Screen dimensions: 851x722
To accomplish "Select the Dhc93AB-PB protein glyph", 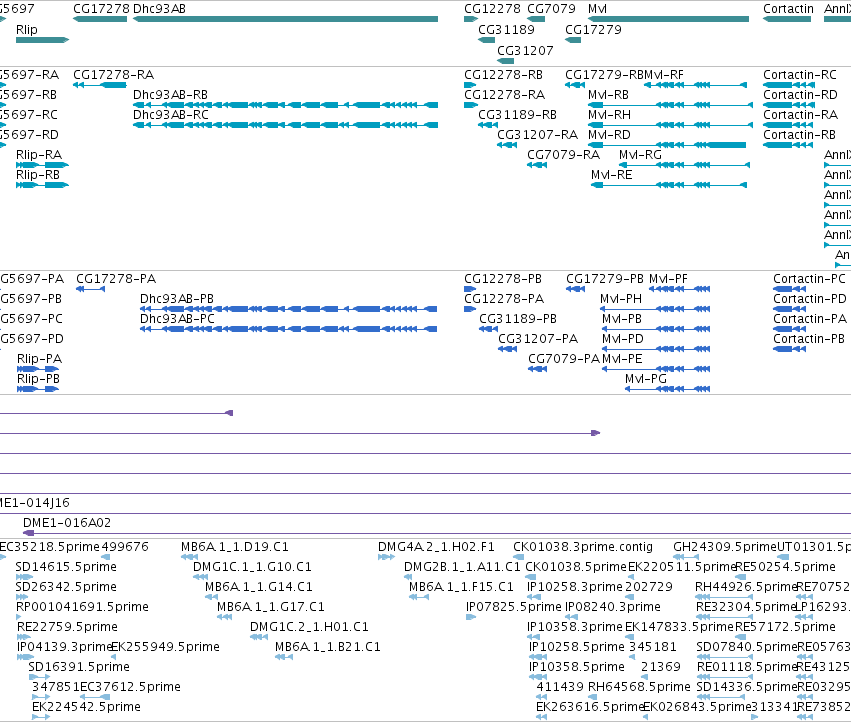I will tap(289, 309).
